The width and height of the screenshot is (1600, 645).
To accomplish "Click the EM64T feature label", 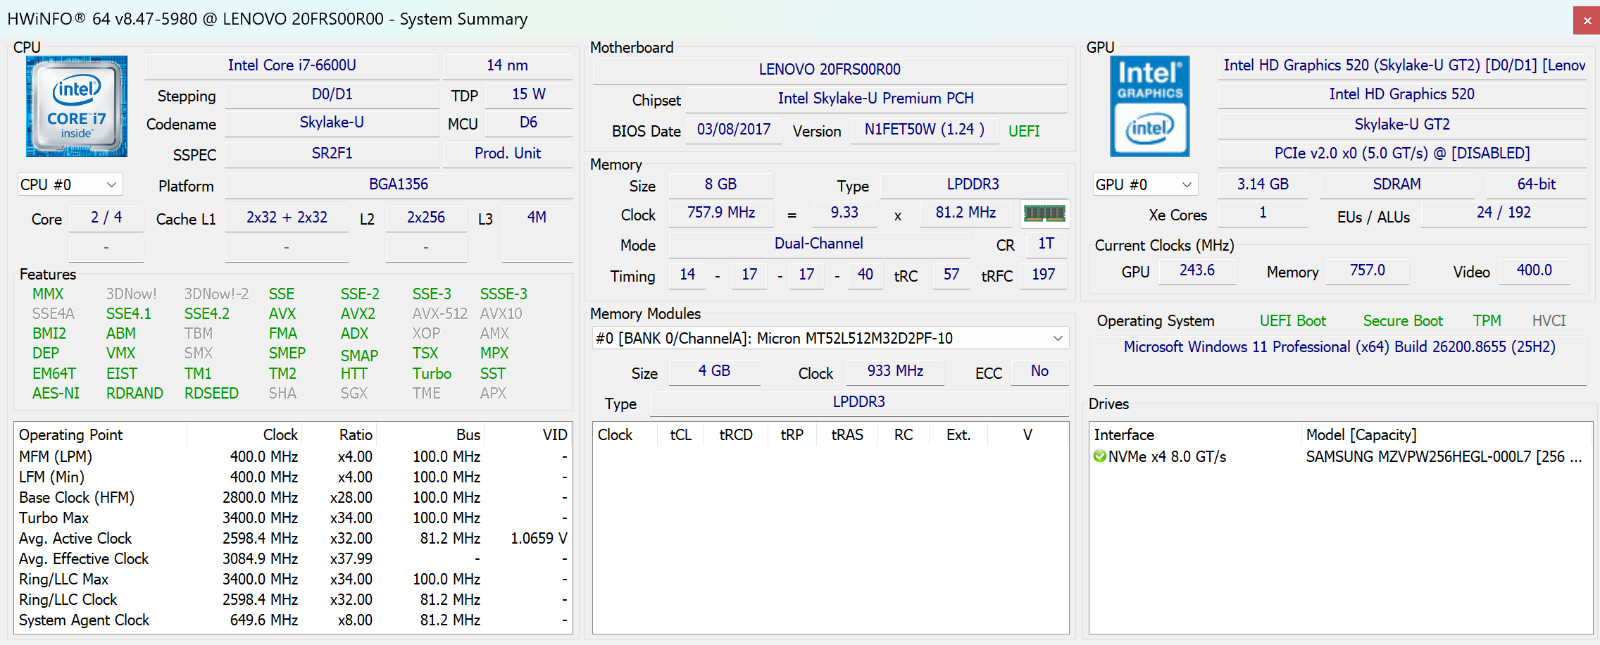I will 54,373.
